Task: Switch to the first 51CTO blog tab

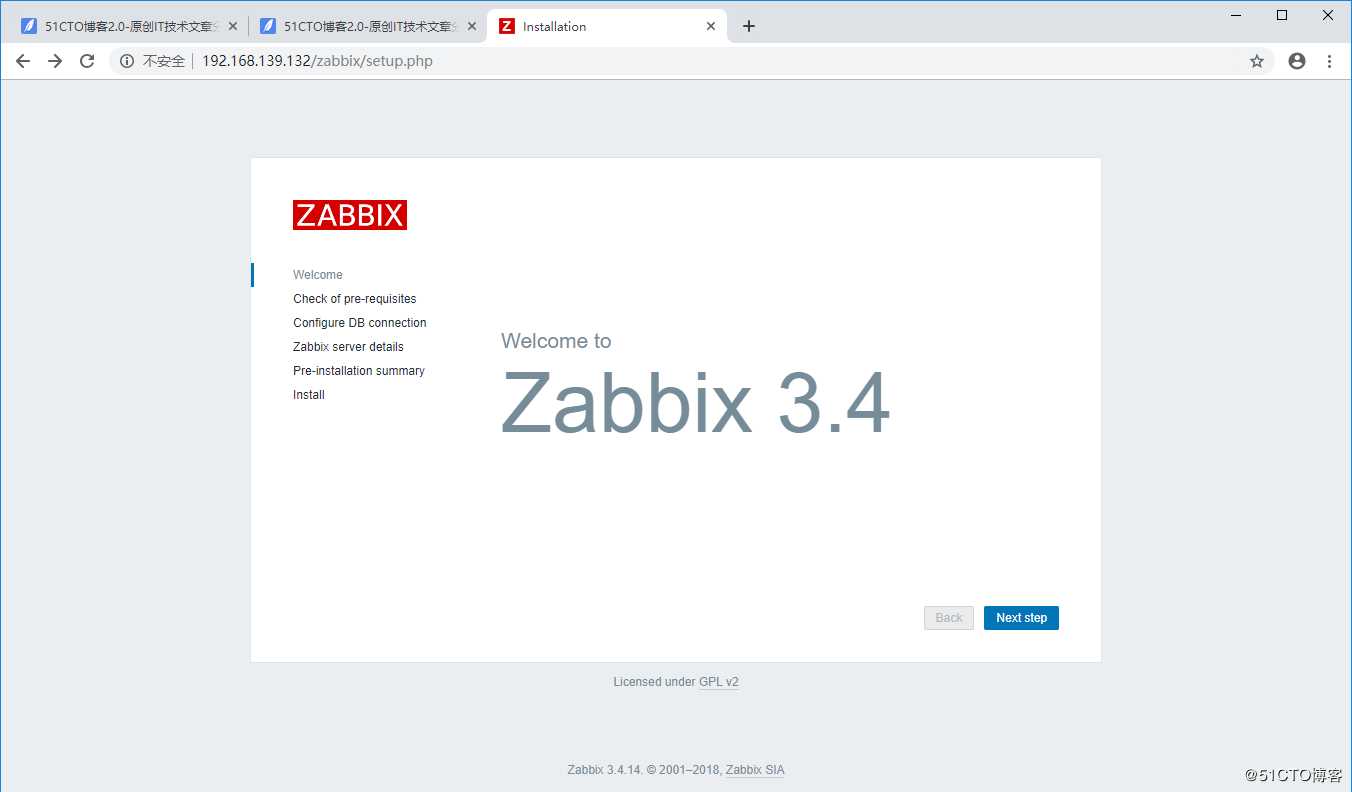Action: click(128, 26)
